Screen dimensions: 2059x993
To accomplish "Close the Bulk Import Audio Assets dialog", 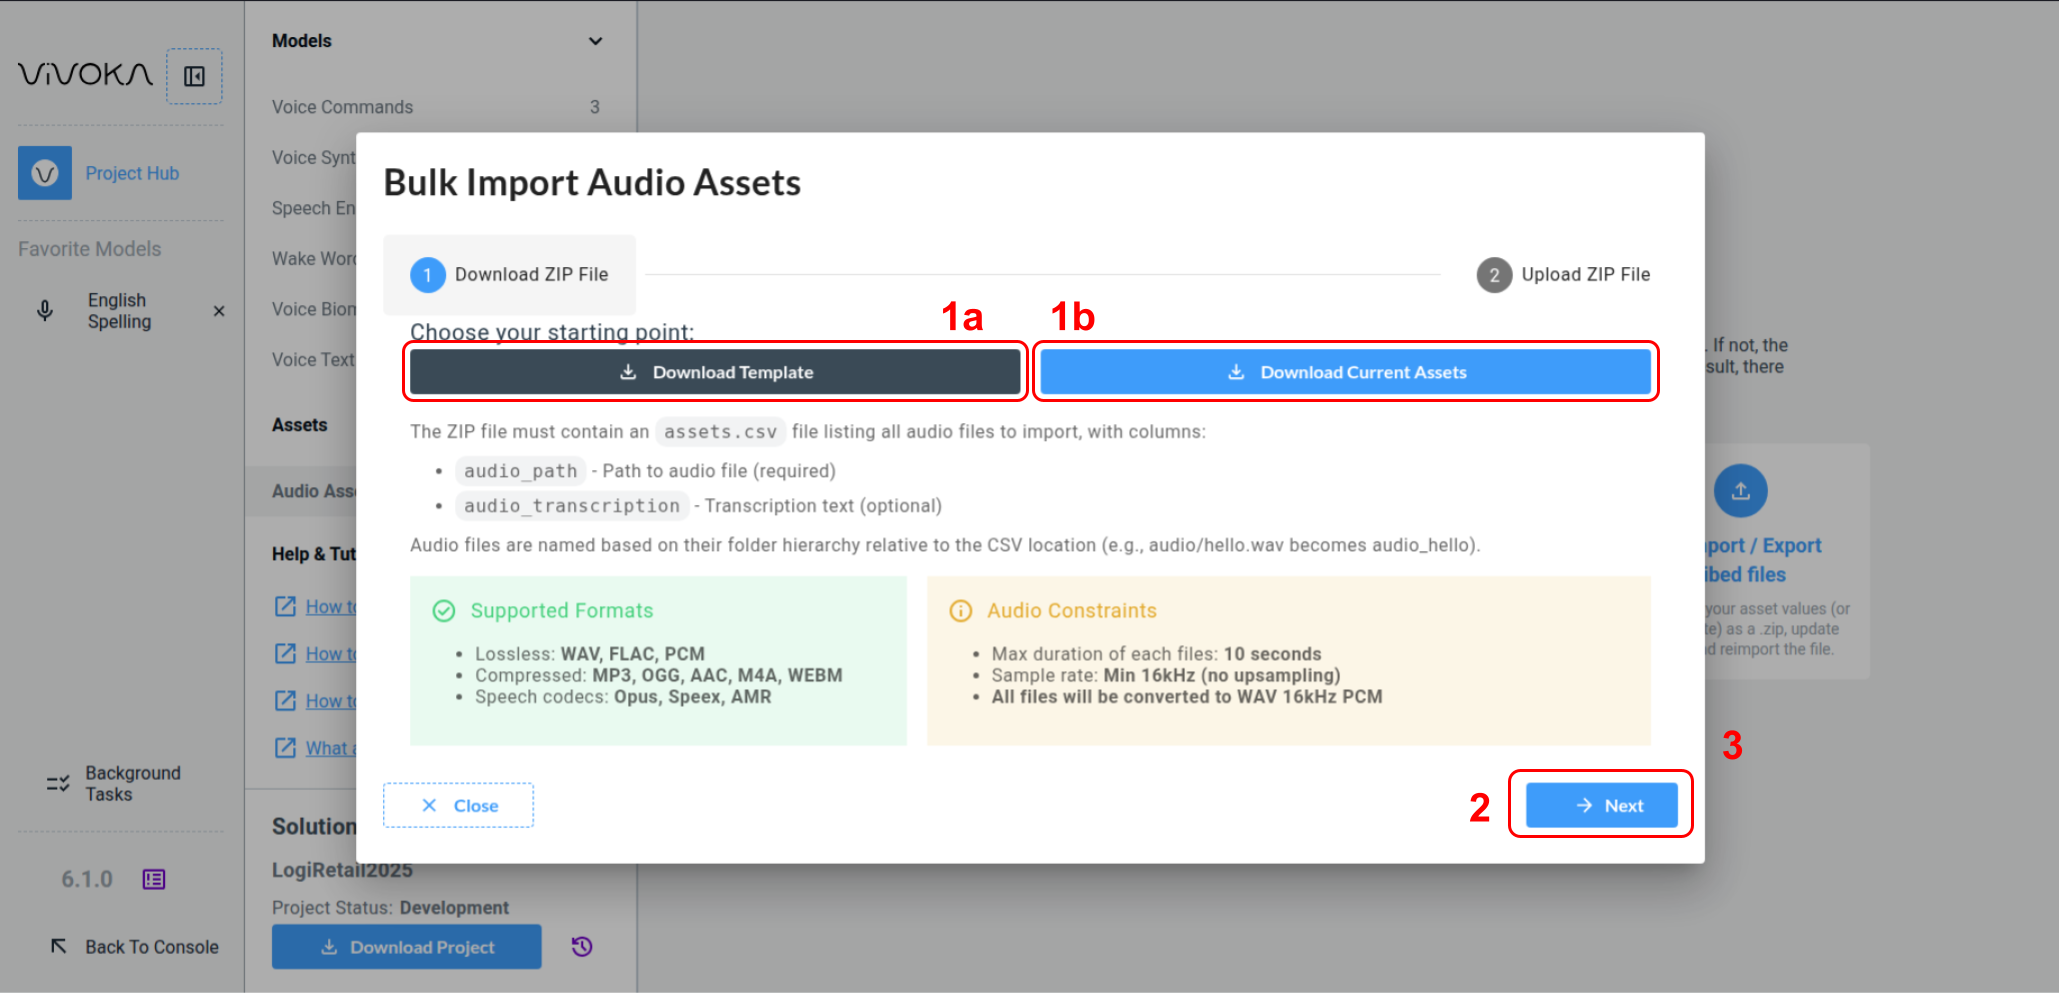I will (458, 806).
